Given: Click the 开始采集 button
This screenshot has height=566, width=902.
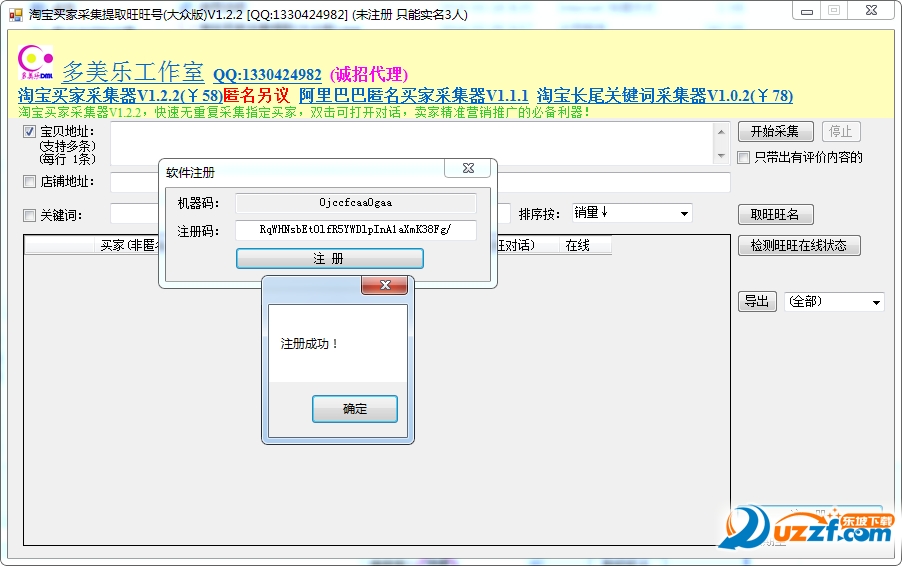Looking at the screenshot, I should coord(775,132).
